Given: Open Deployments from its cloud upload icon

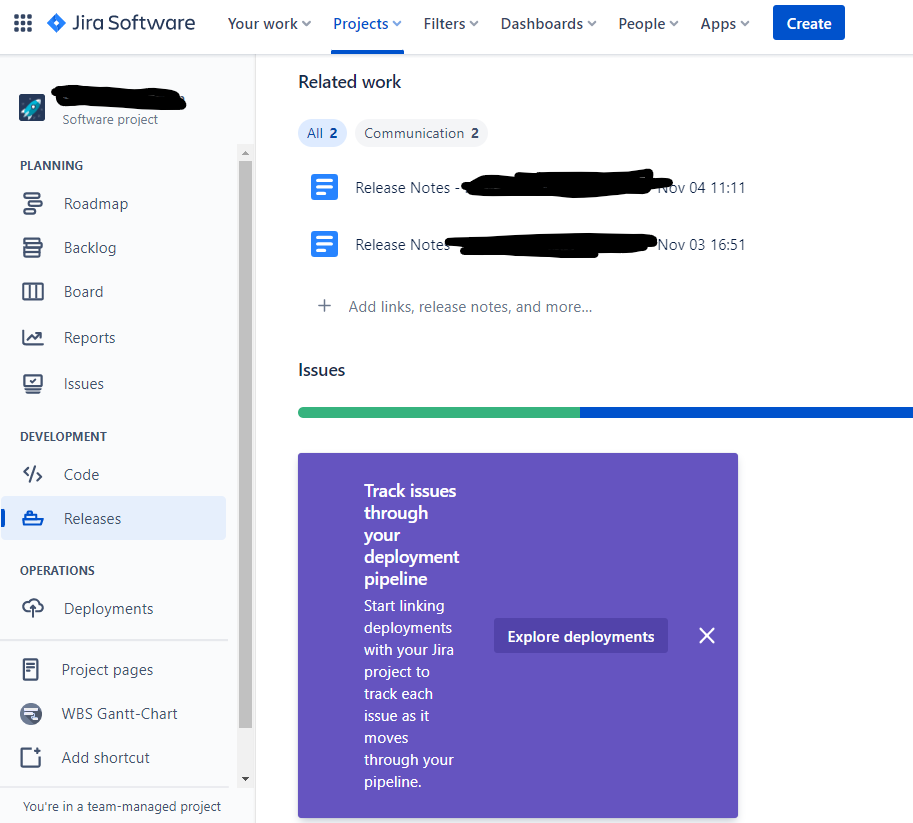Looking at the screenshot, I should 33,608.
